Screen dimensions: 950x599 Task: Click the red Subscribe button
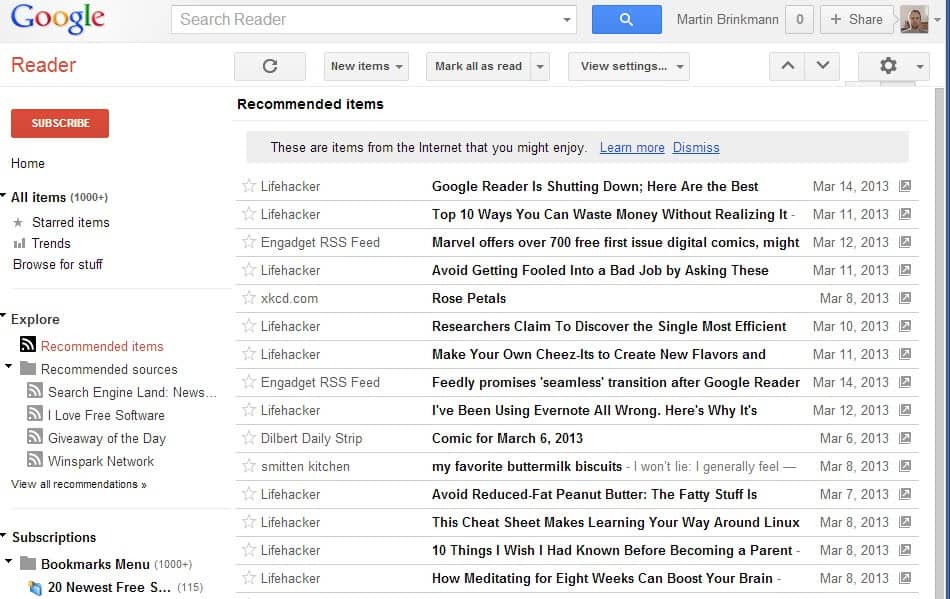[59, 123]
